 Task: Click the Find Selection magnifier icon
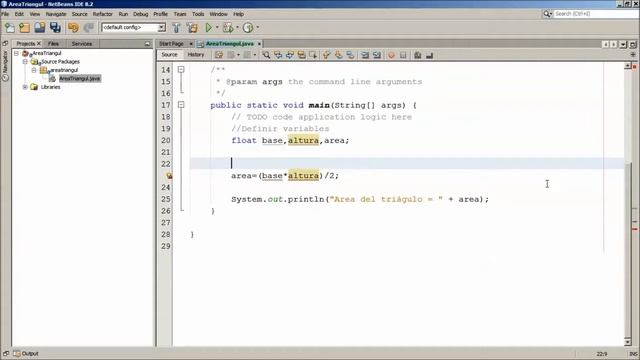266,55
